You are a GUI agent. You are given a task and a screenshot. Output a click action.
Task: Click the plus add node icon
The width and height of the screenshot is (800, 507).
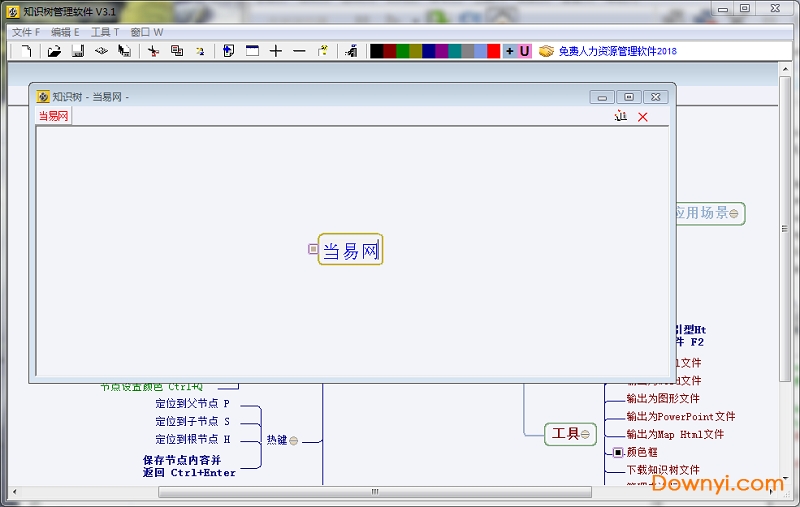[276, 50]
